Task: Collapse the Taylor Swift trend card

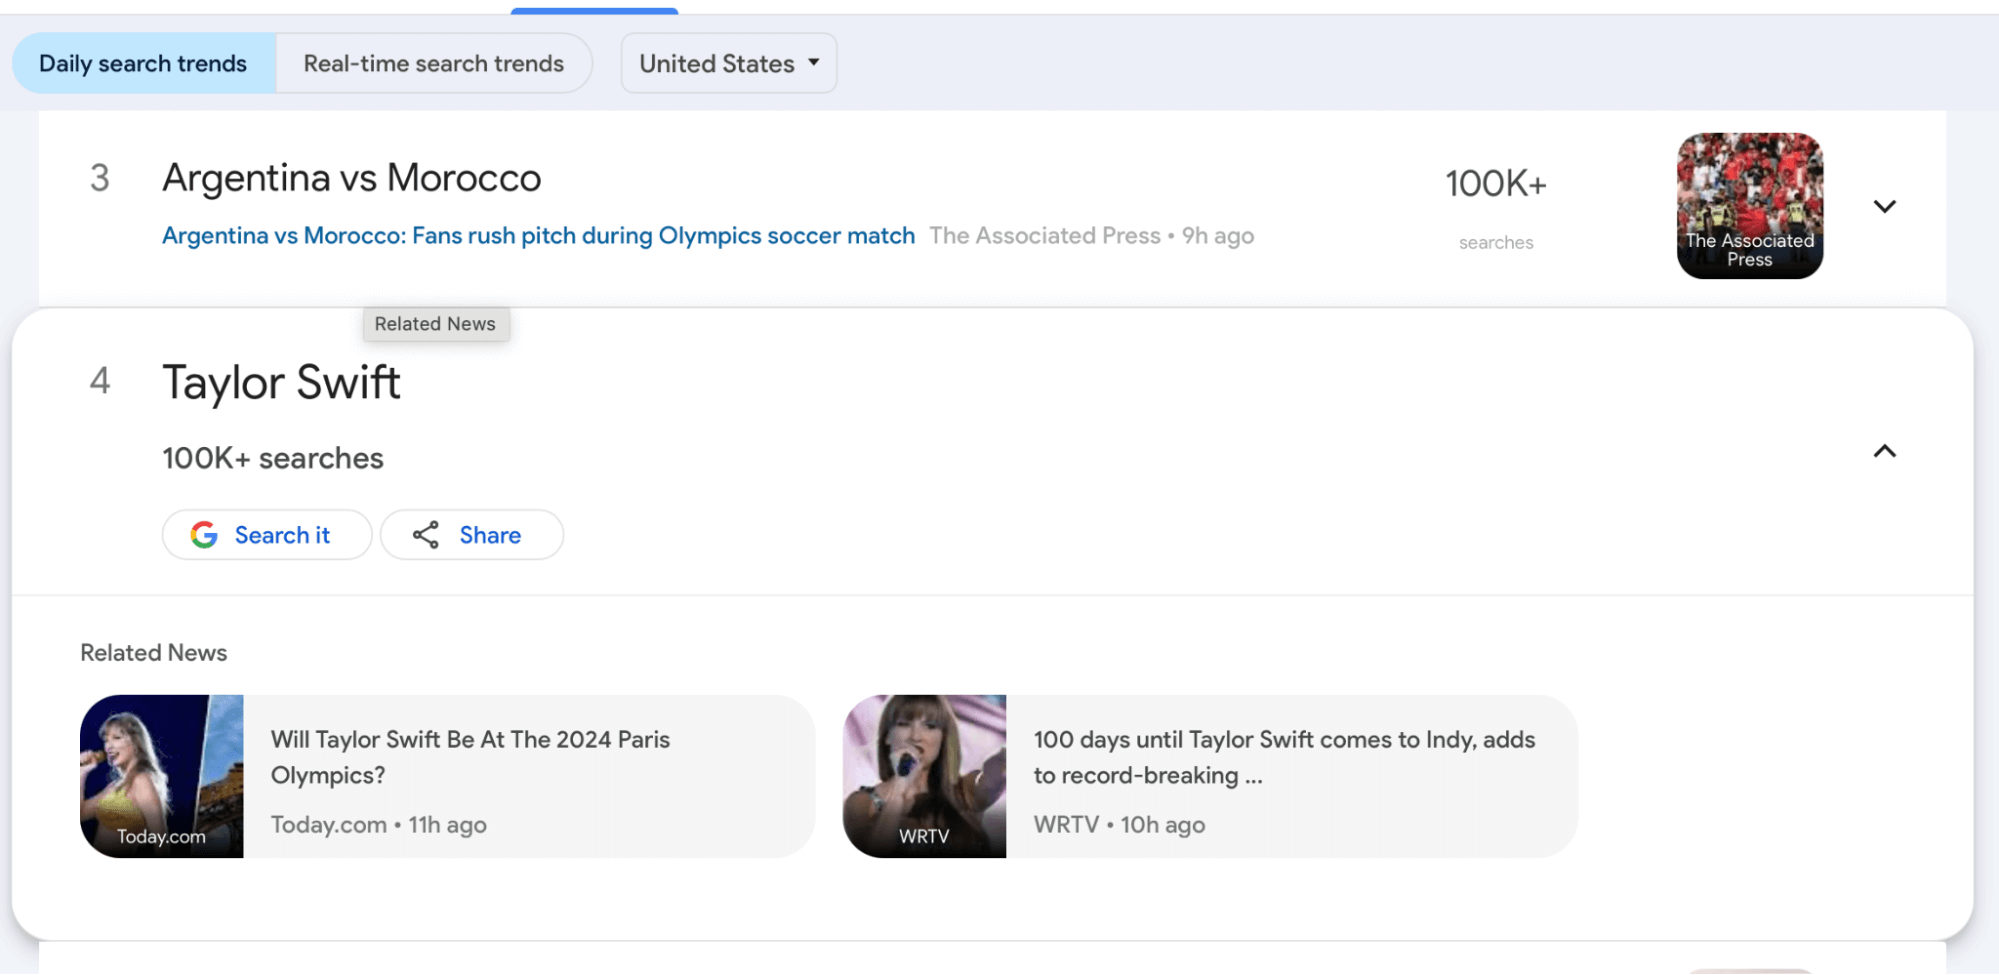Action: 1884,451
